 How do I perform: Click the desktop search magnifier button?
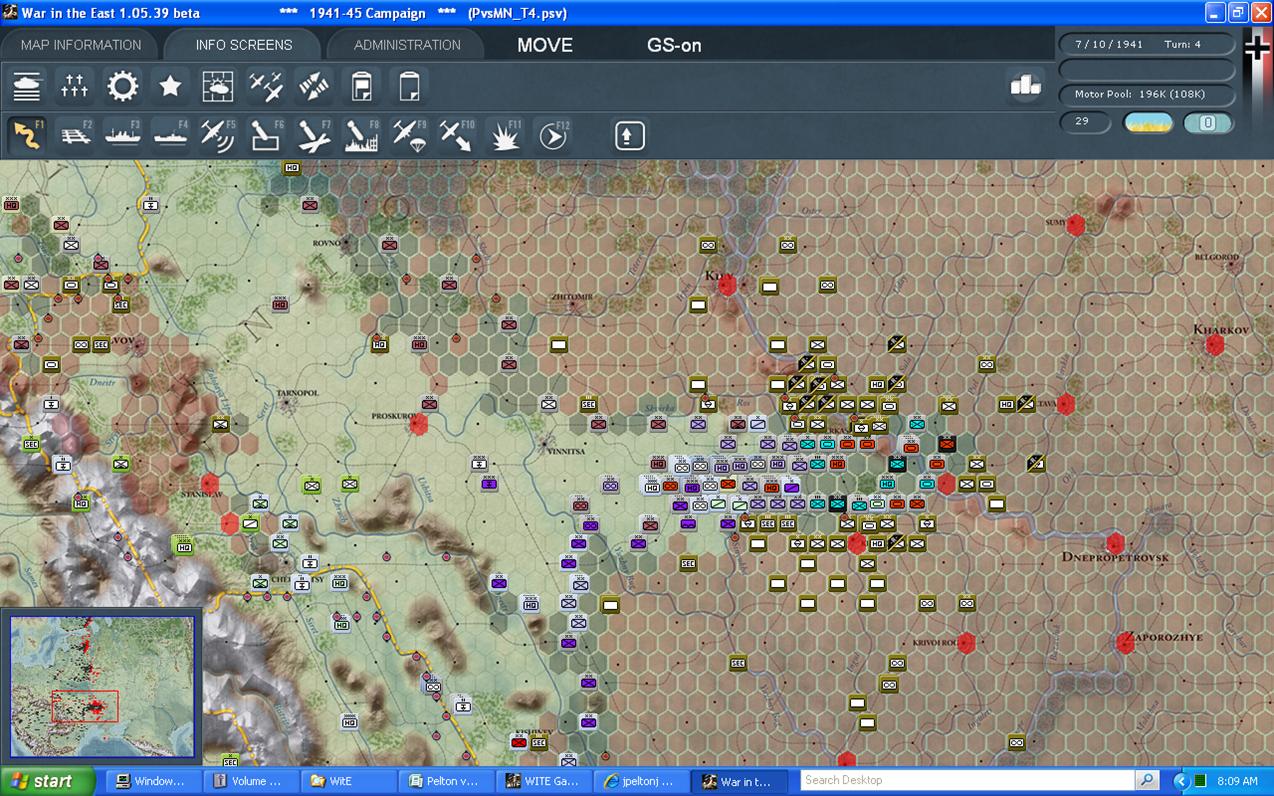pos(1147,781)
